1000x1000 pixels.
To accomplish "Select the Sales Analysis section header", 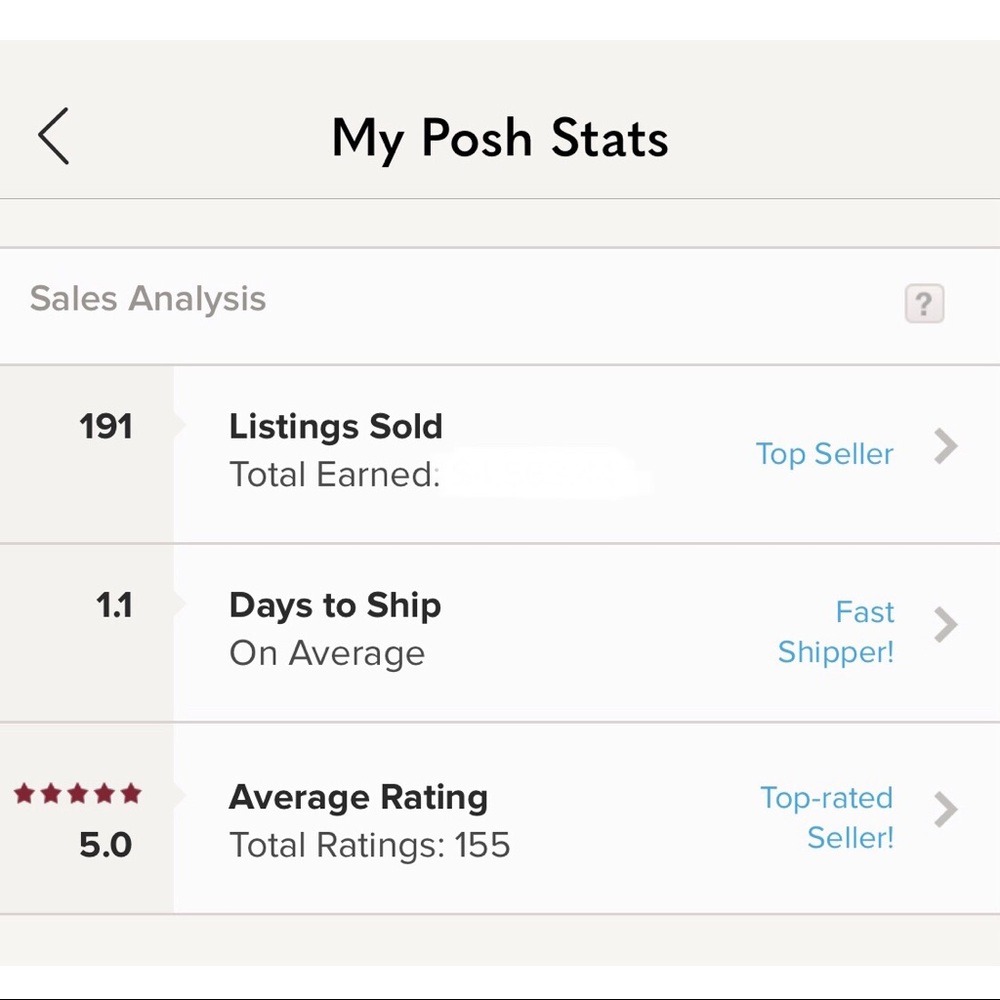I will point(147,297).
